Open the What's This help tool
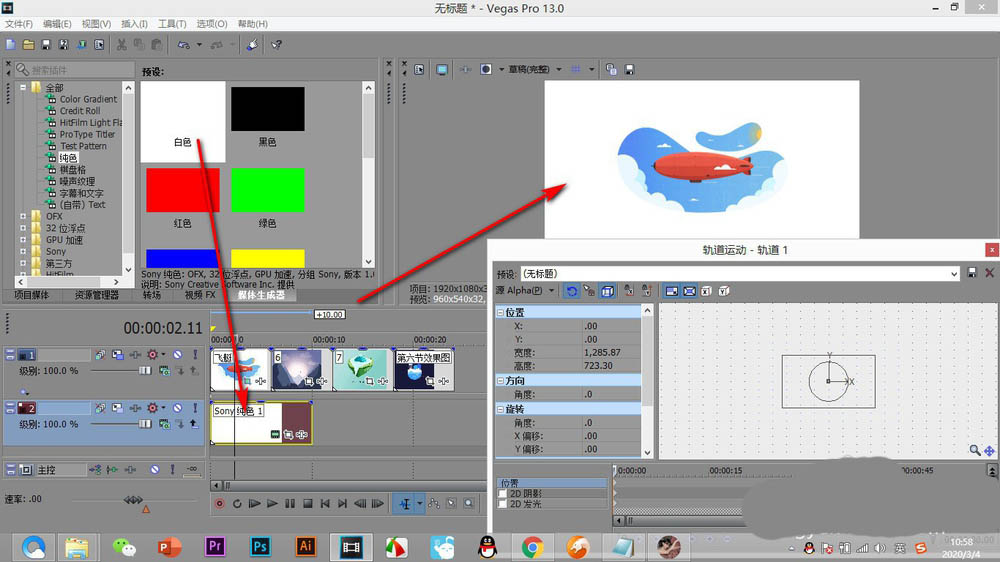This screenshot has width=1000, height=562. coord(276,45)
